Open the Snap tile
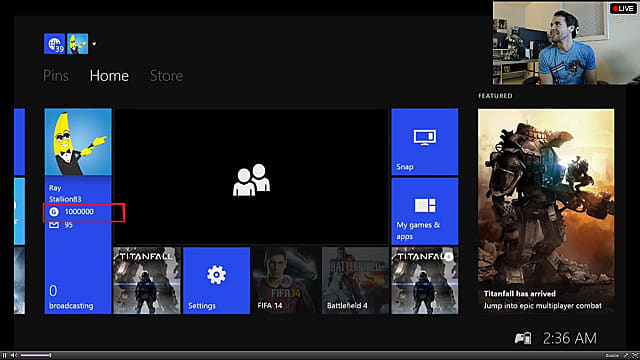This screenshot has height=360, width=640. (x=425, y=142)
